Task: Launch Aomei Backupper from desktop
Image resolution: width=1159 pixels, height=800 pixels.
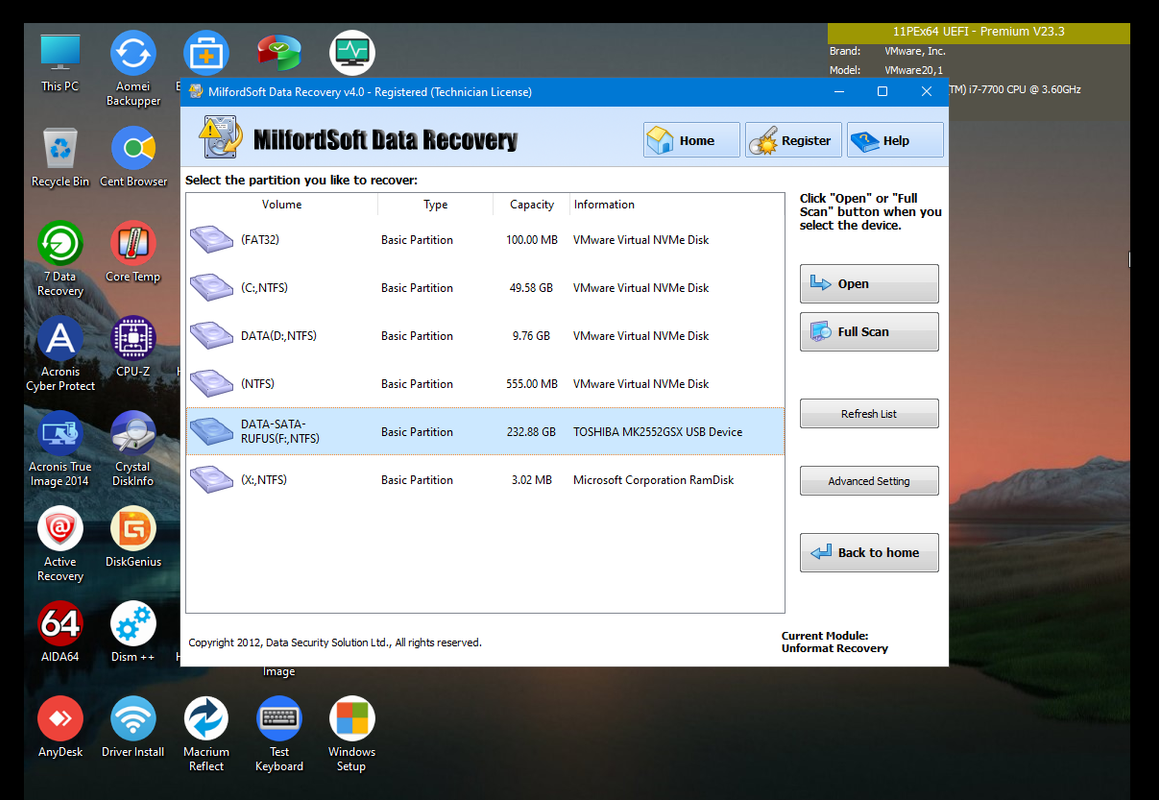Action: pyautogui.click(x=133, y=69)
